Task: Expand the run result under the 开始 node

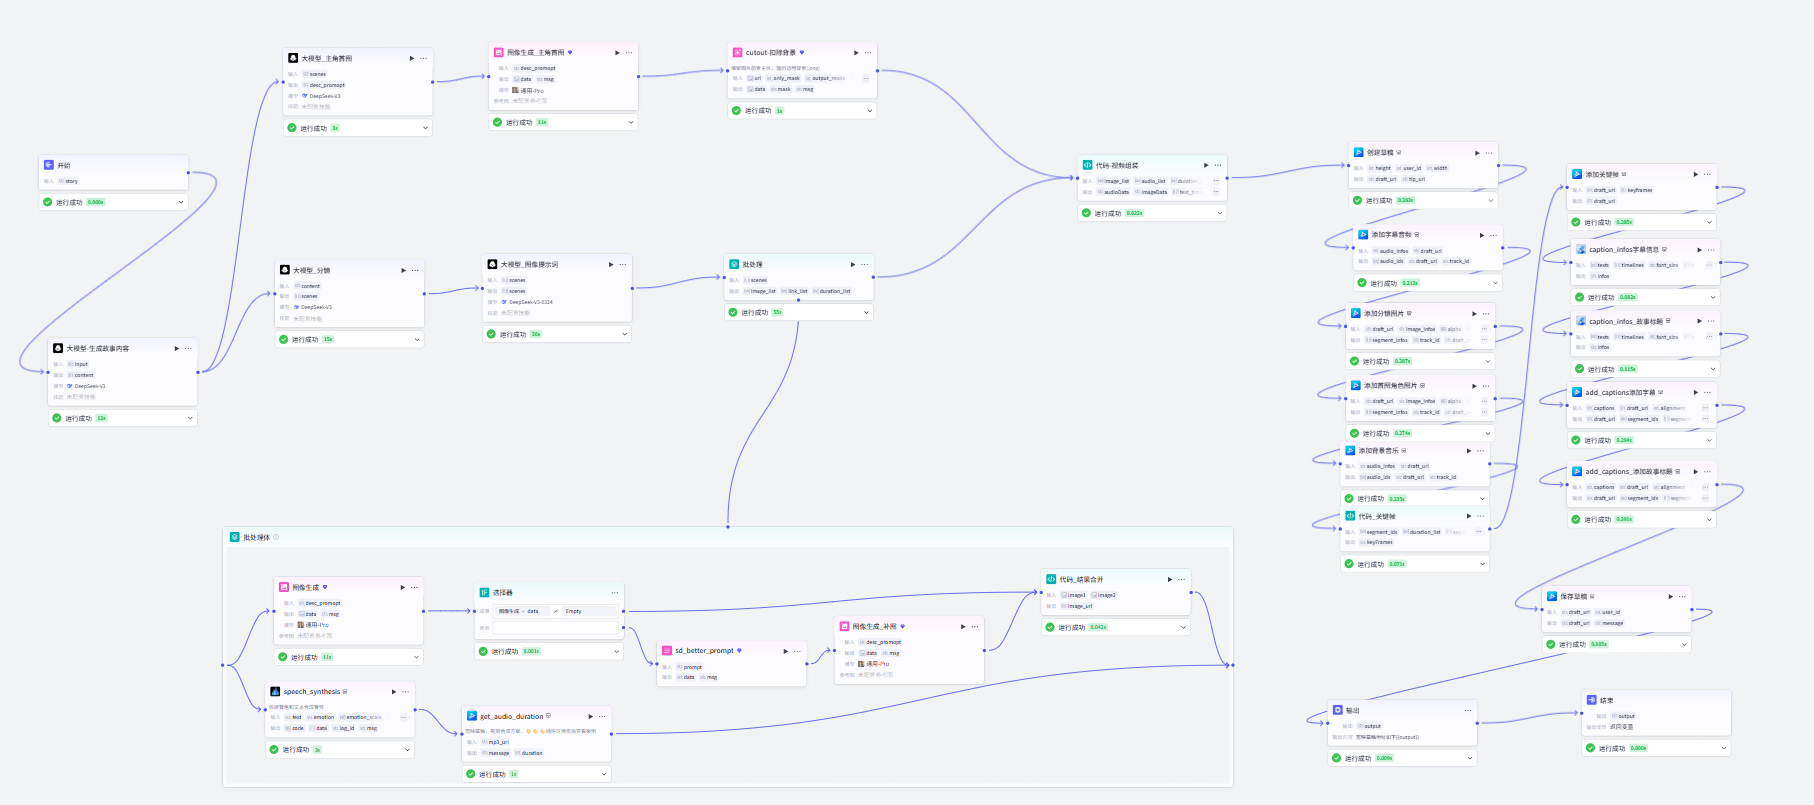Action: click(x=181, y=202)
